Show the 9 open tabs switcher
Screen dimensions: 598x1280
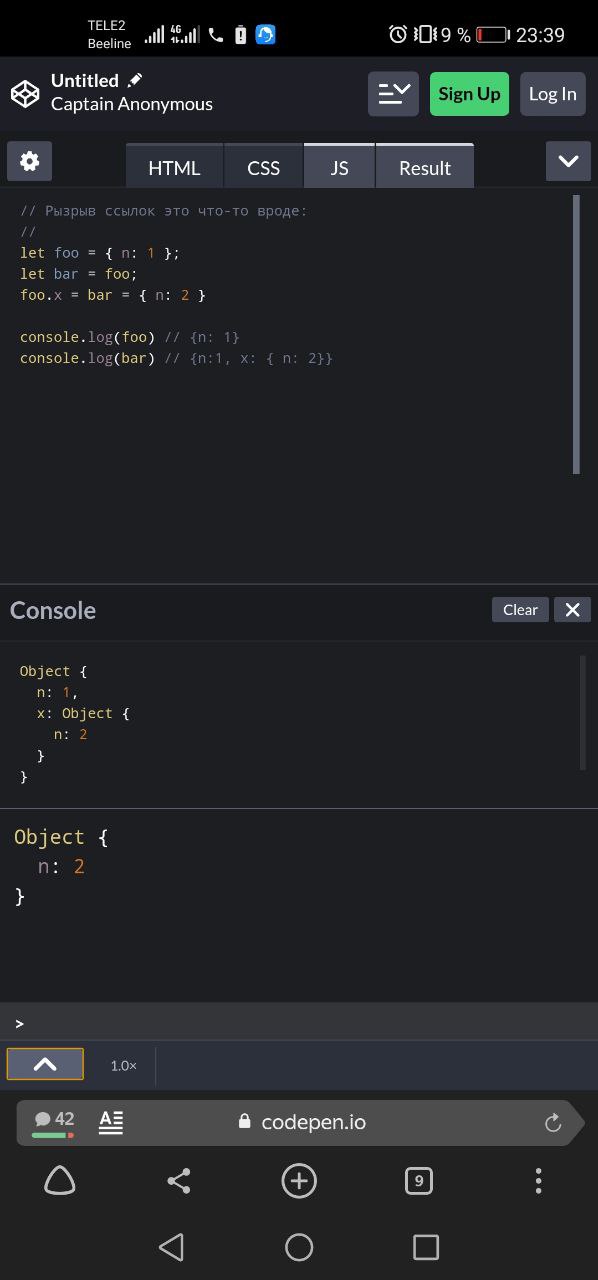[419, 1181]
